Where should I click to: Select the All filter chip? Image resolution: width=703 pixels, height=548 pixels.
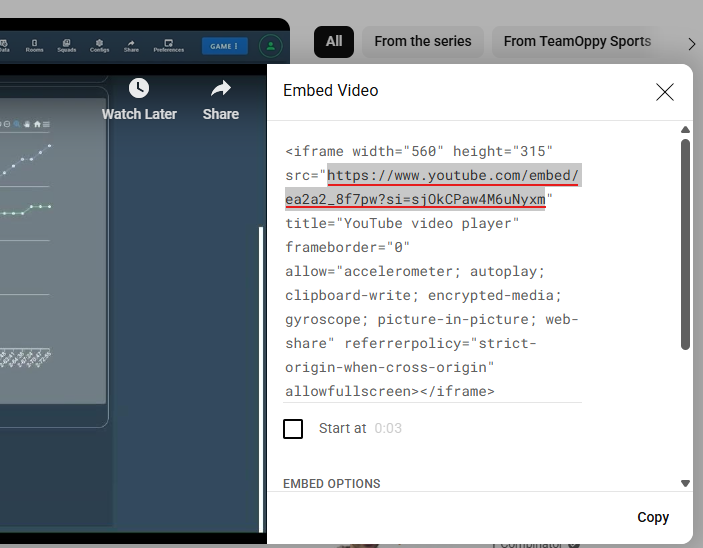(334, 42)
